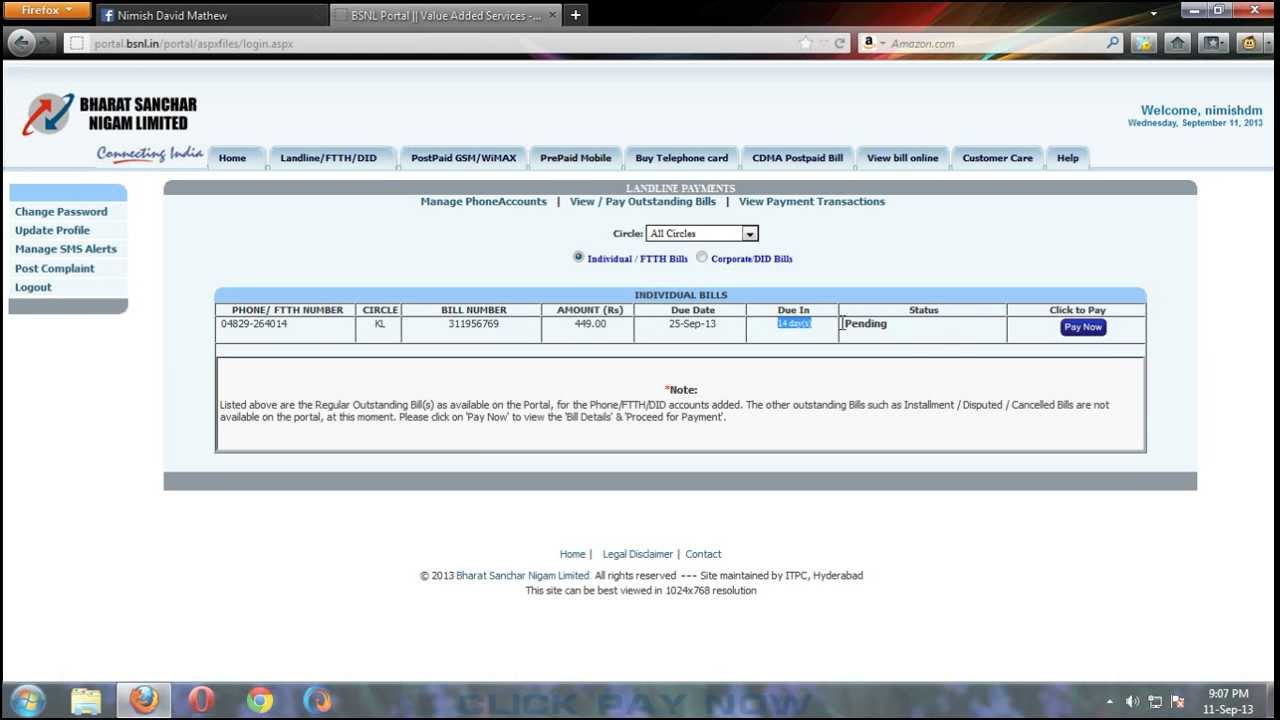Reload the page with refresh icon
This screenshot has width=1280, height=720.
click(x=840, y=43)
